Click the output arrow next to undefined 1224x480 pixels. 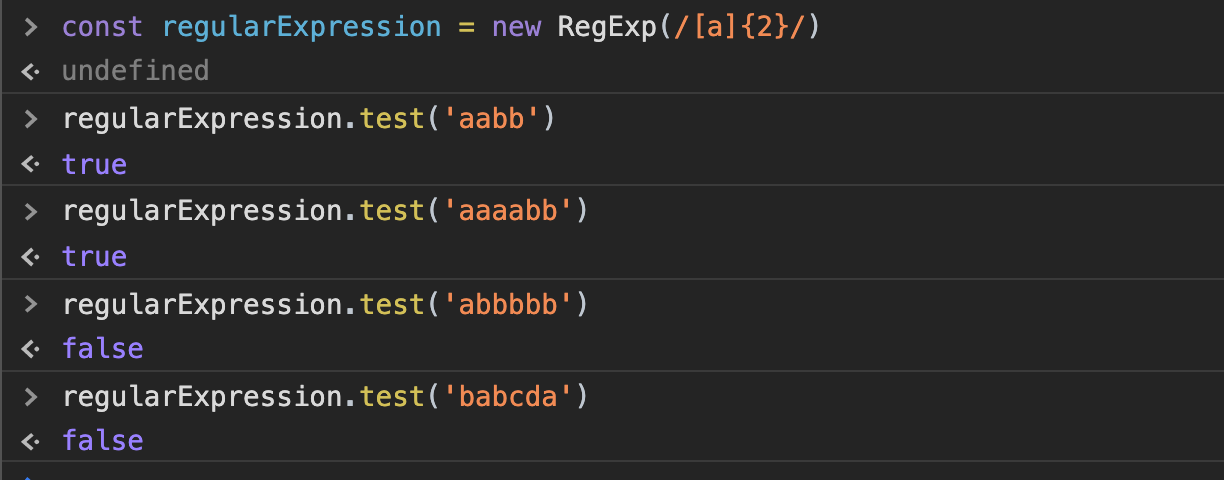tap(31, 71)
